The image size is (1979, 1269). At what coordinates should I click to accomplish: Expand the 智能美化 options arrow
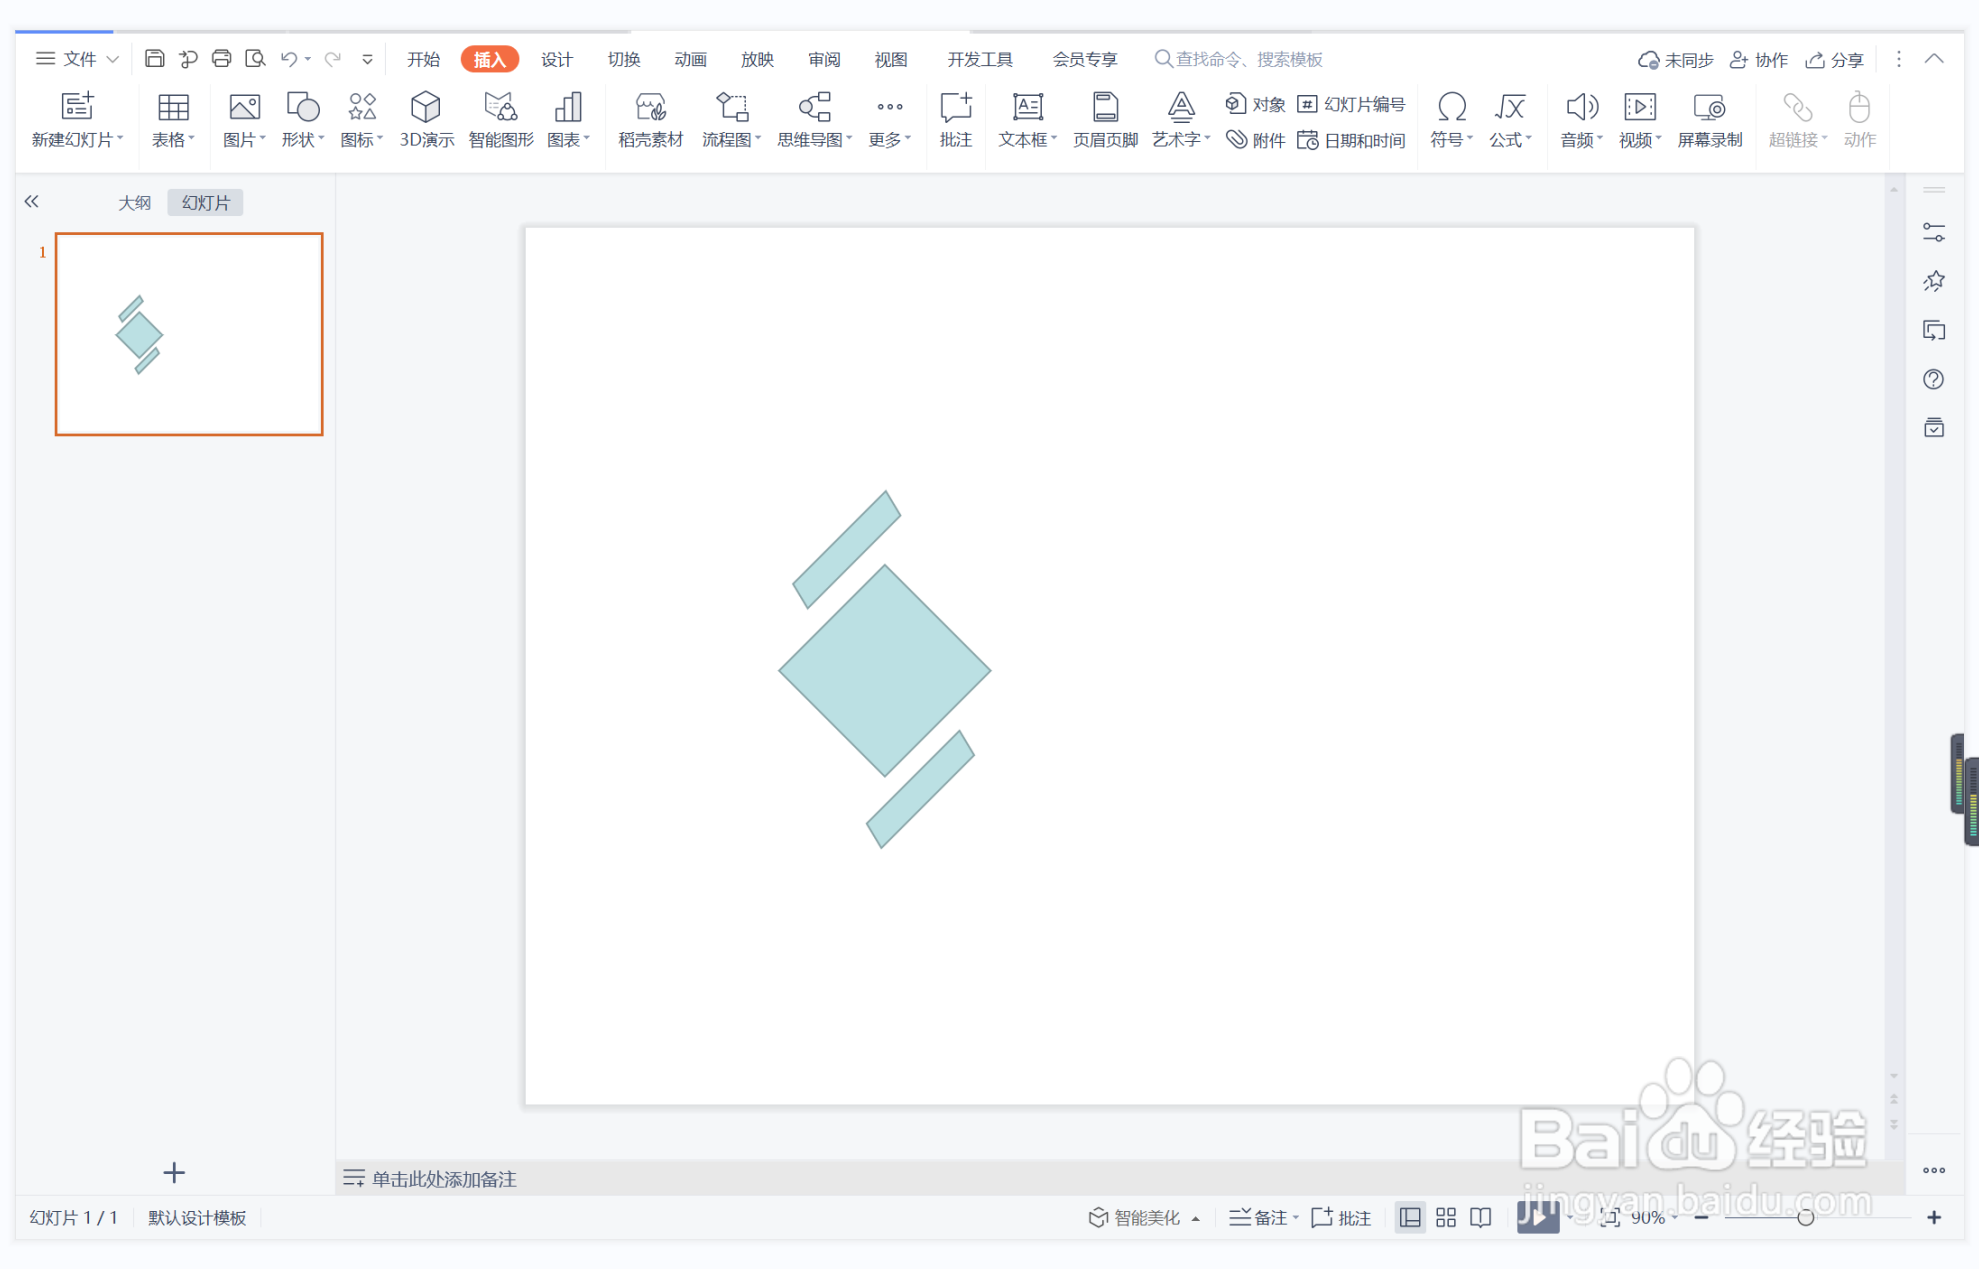coord(1196,1218)
